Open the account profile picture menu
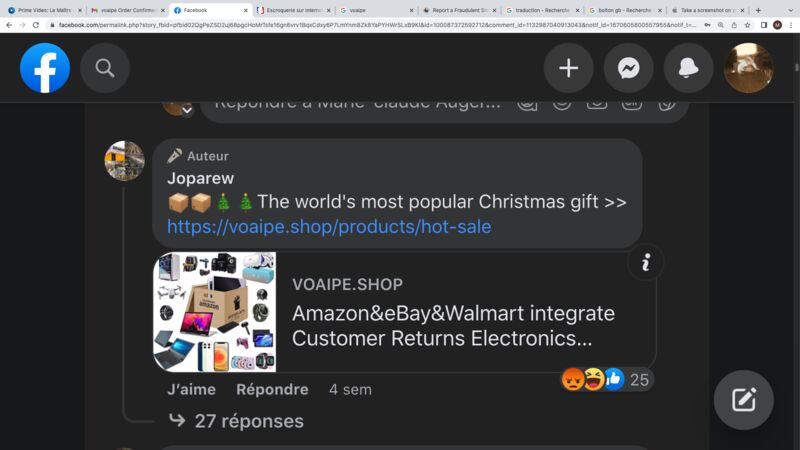The width and height of the screenshot is (800, 450). [748, 68]
